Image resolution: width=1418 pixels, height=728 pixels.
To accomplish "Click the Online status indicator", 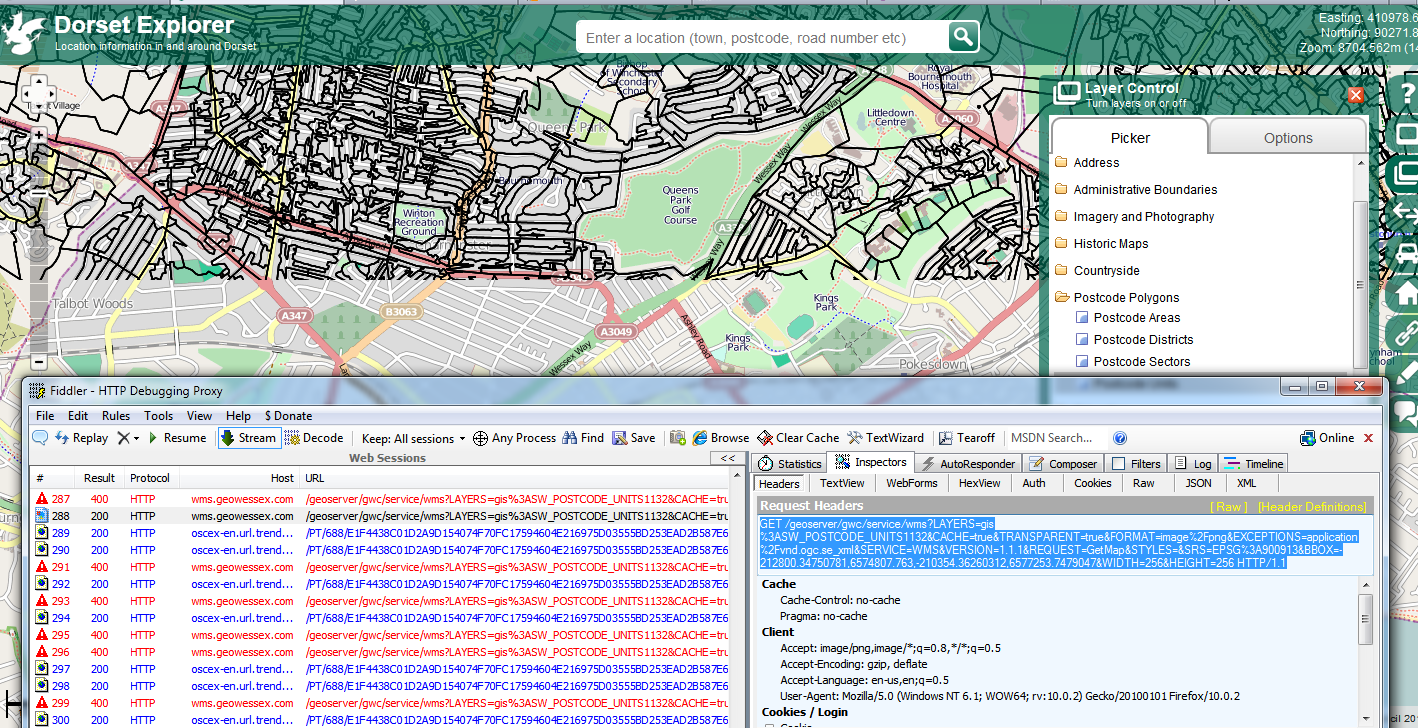I will [x=1327, y=438].
